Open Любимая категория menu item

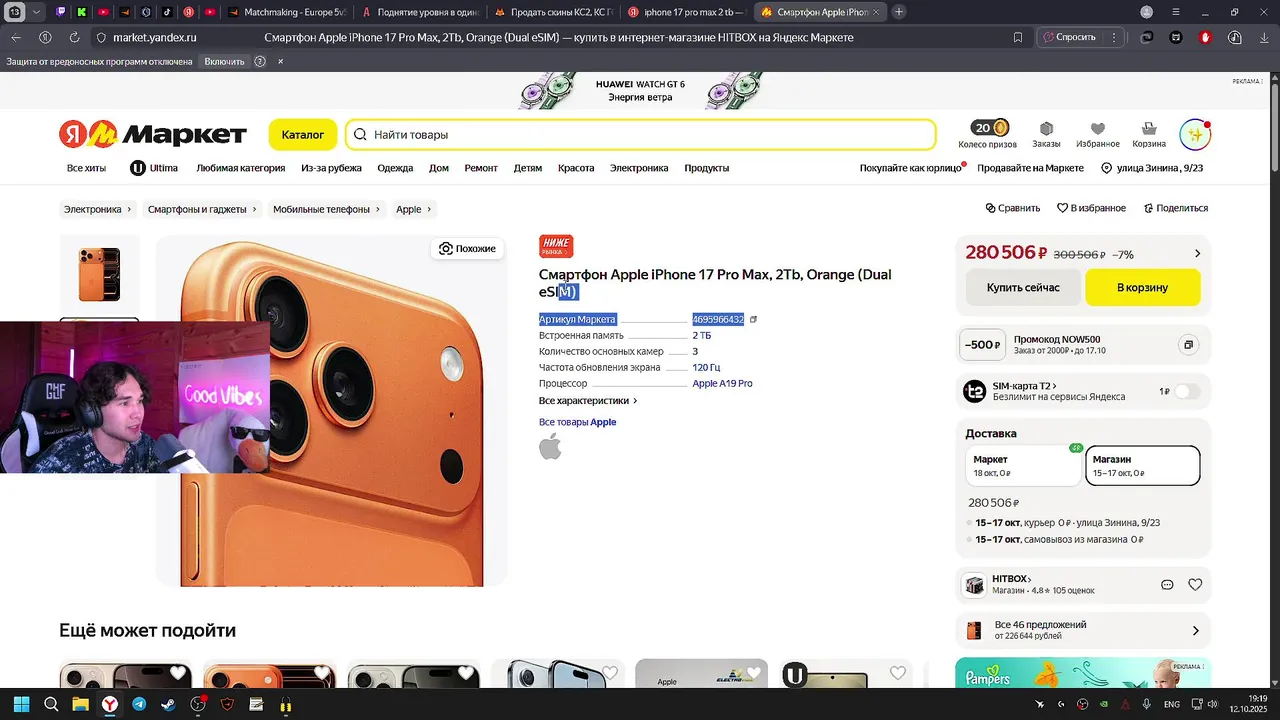tap(240, 168)
